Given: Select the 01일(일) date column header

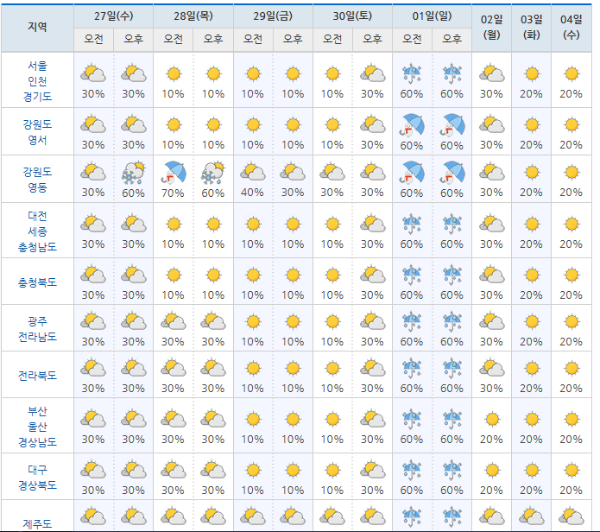Looking at the screenshot, I should click(x=431, y=17).
